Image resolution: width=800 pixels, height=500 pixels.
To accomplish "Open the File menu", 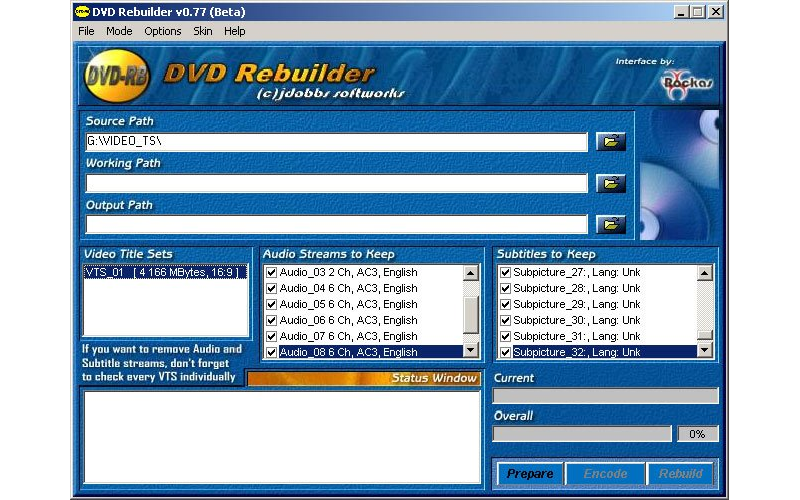I will point(86,31).
